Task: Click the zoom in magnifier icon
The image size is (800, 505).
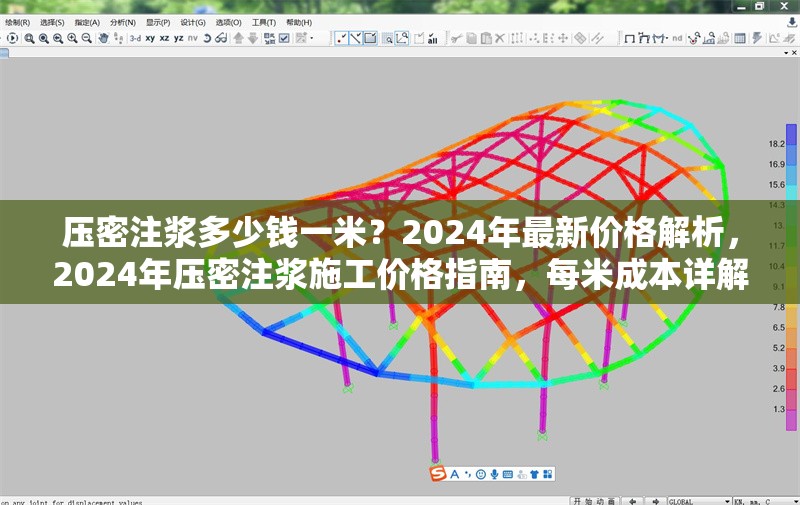Action: [72, 38]
